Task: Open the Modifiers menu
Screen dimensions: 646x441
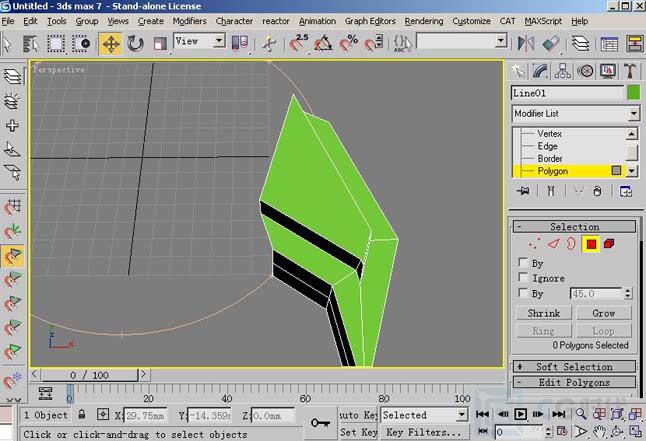Action: coord(190,21)
